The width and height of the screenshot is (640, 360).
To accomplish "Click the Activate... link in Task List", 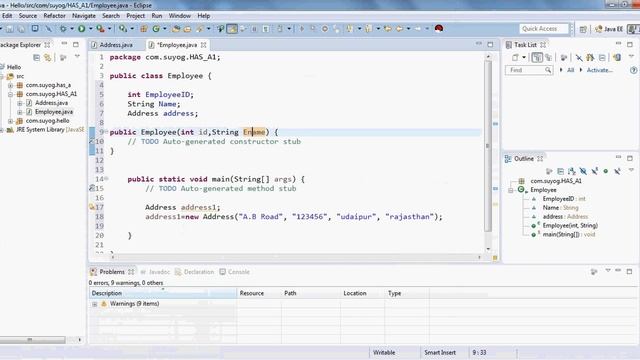I will pyautogui.click(x=599, y=70).
